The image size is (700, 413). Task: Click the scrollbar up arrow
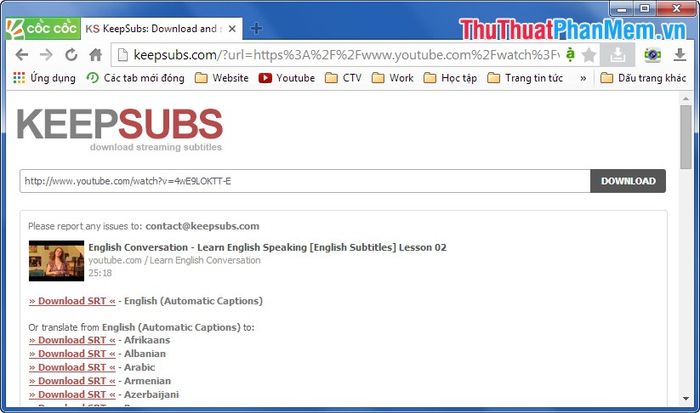point(686,98)
